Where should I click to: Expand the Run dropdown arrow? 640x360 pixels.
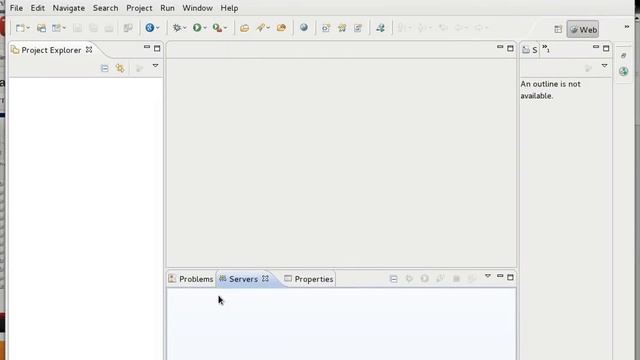pyautogui.click(x=205, y=28)
